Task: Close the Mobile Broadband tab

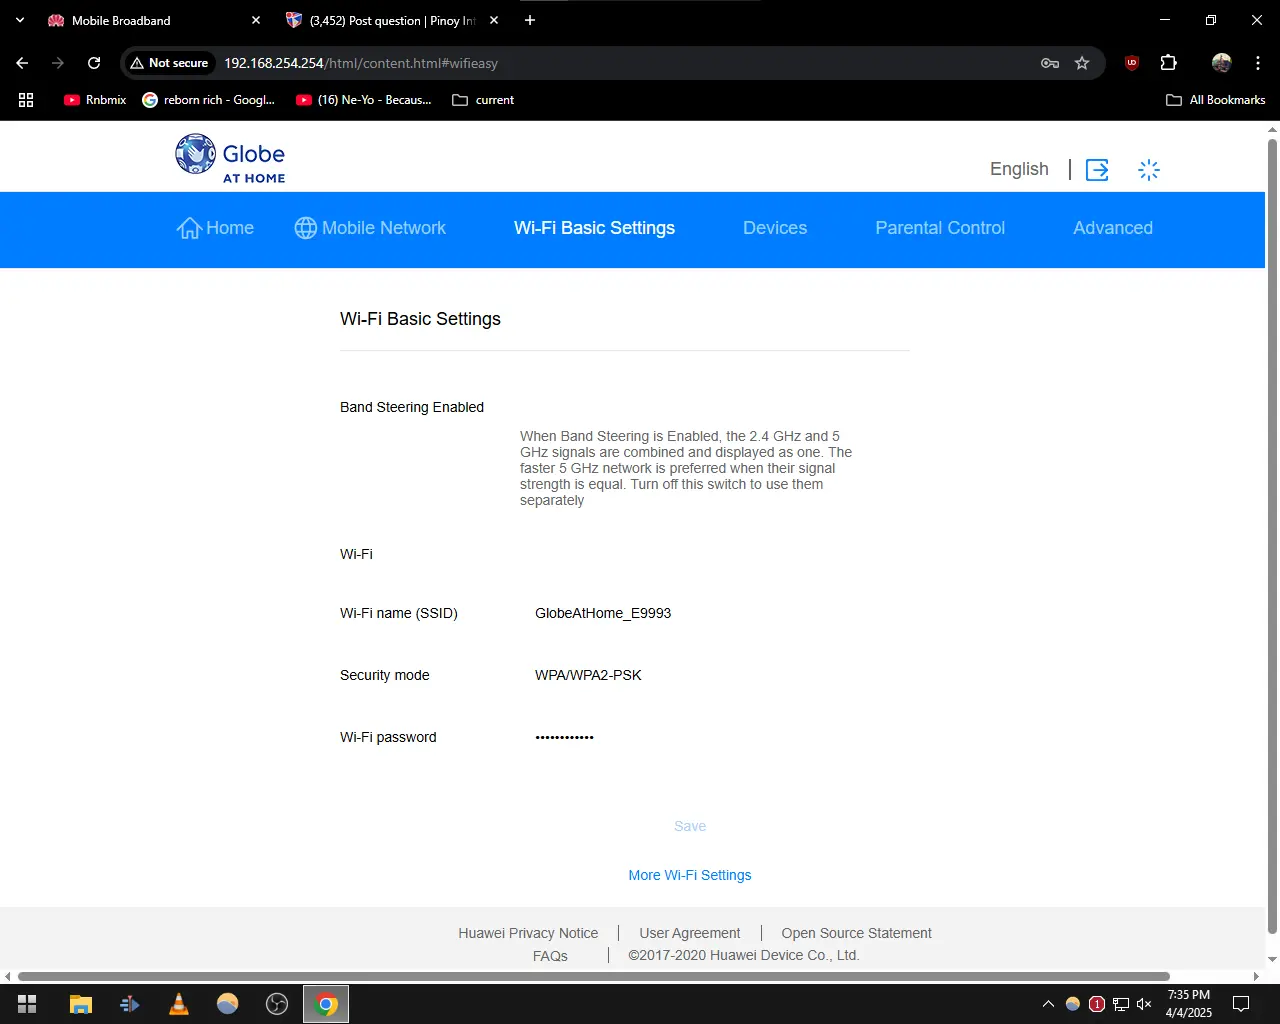Action: (x=256, y=20)
